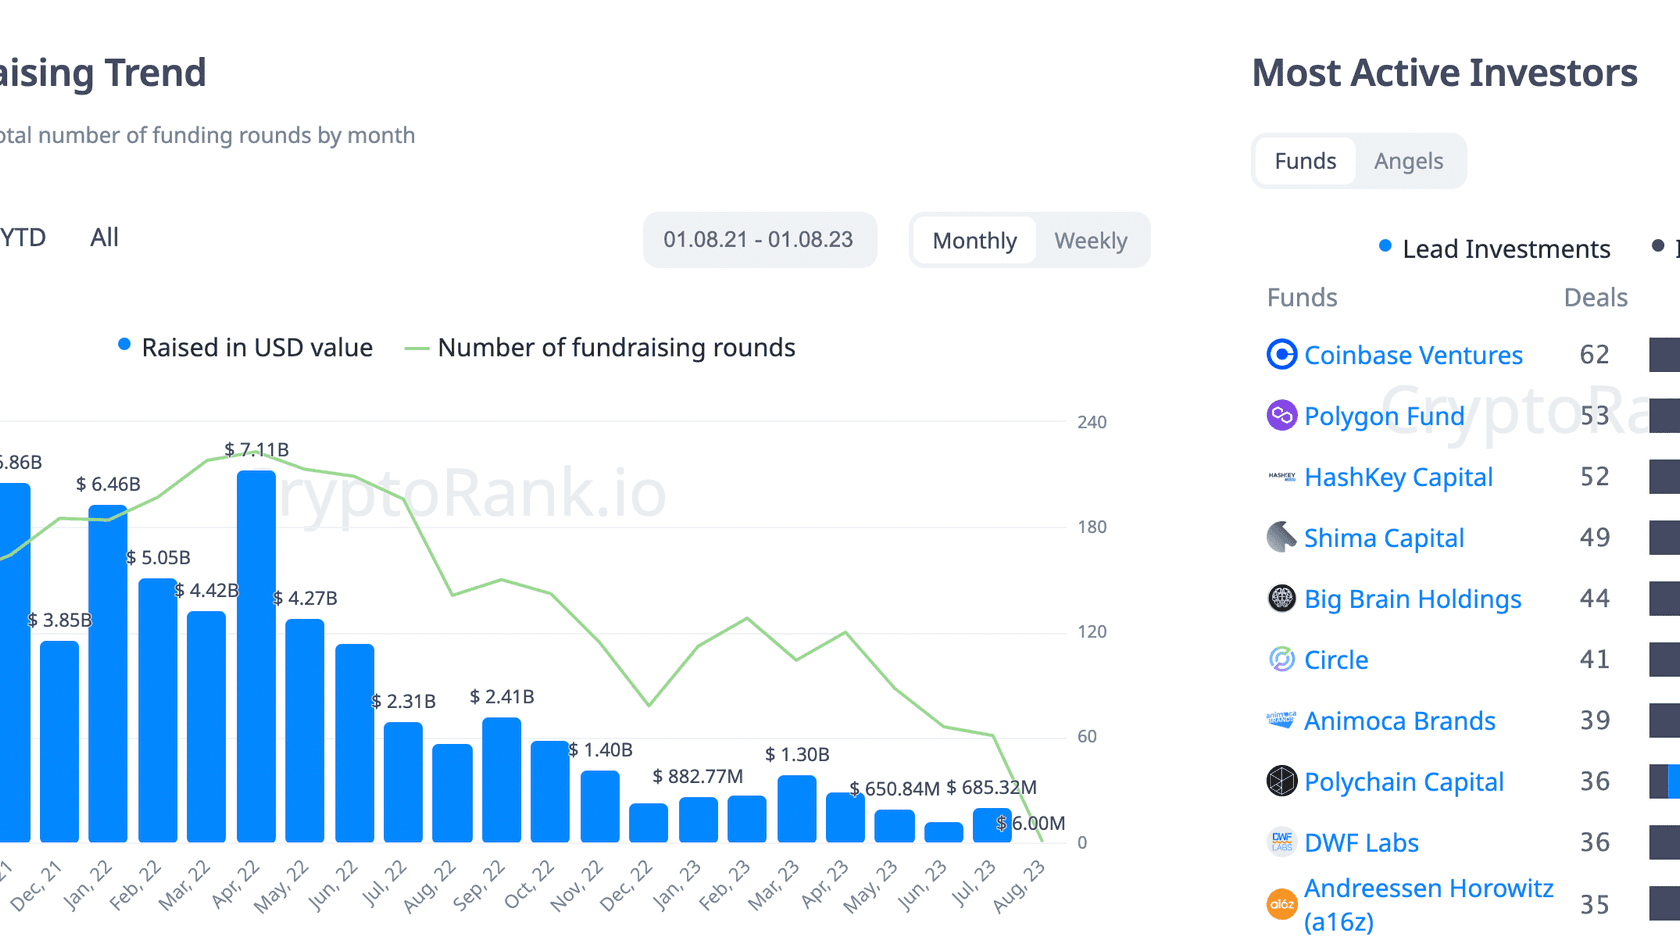Click the 62 deals count for Coinbase Ventures
This screenshot has height=944, width=1680.
(1594, 354)
